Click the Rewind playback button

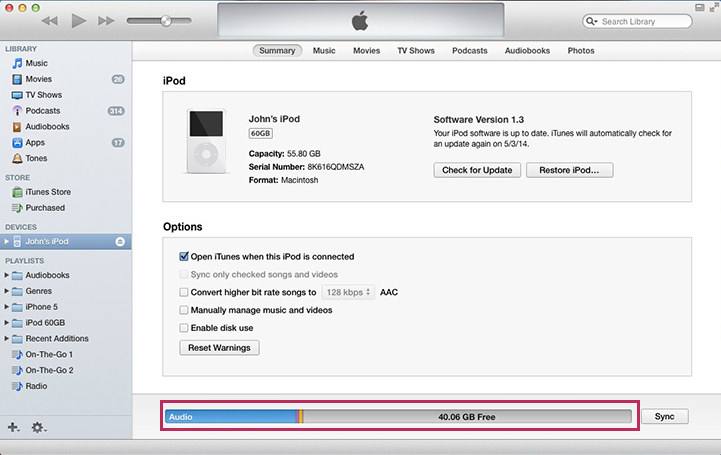tap(50, 21)
